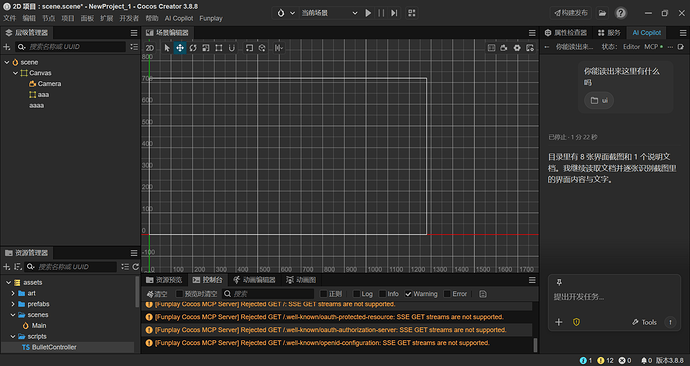The image size is (690, 366).
Task: Toggle the Log filter checkbox
Action: coord(356,294)
